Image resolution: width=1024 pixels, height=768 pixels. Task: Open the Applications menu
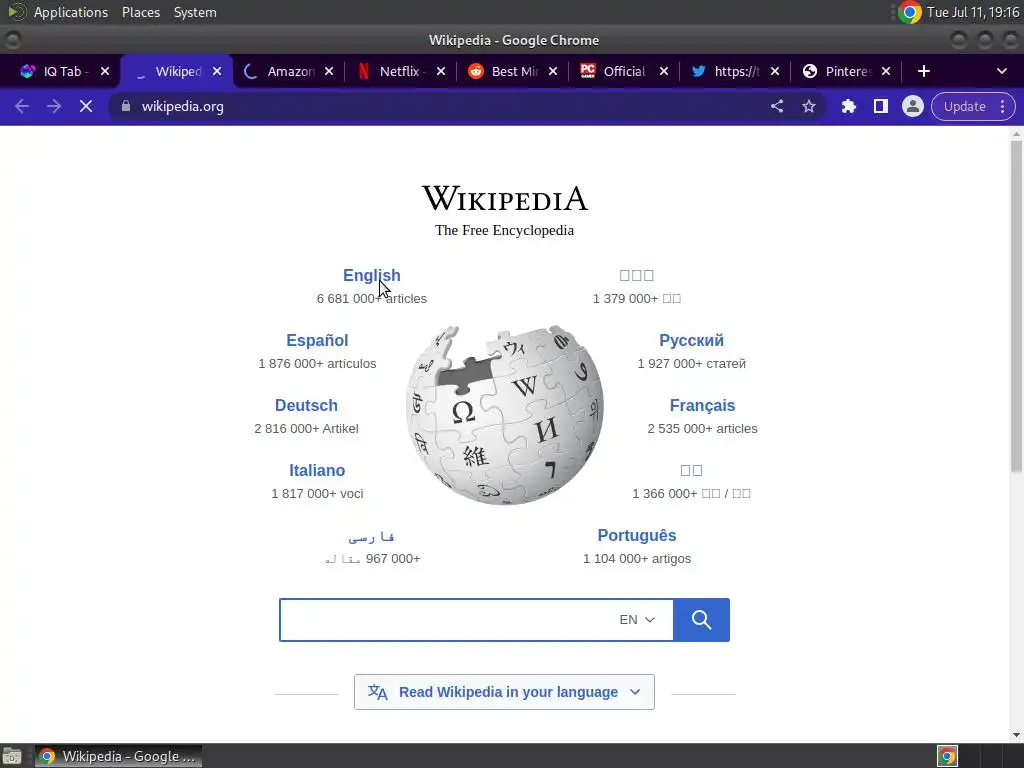tap(71, 12)
